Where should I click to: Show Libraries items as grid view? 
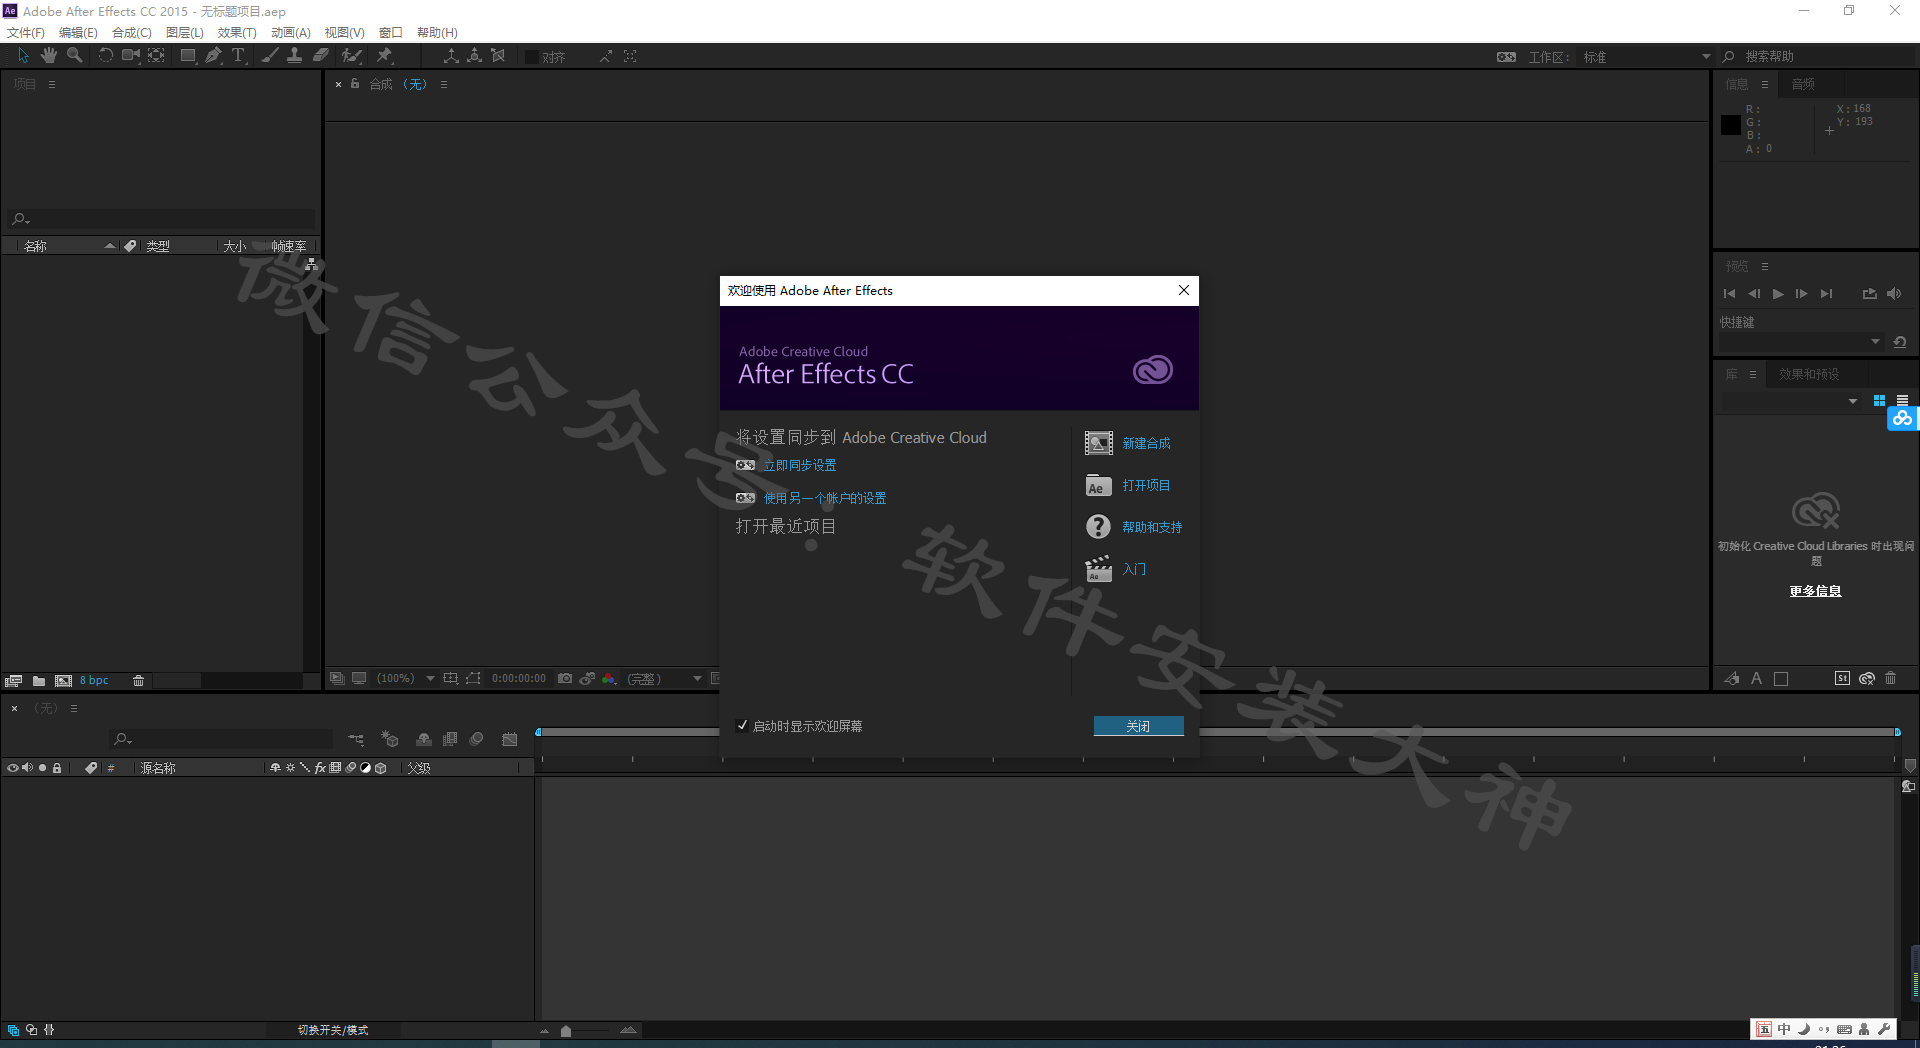click(x=1879, y=400)
